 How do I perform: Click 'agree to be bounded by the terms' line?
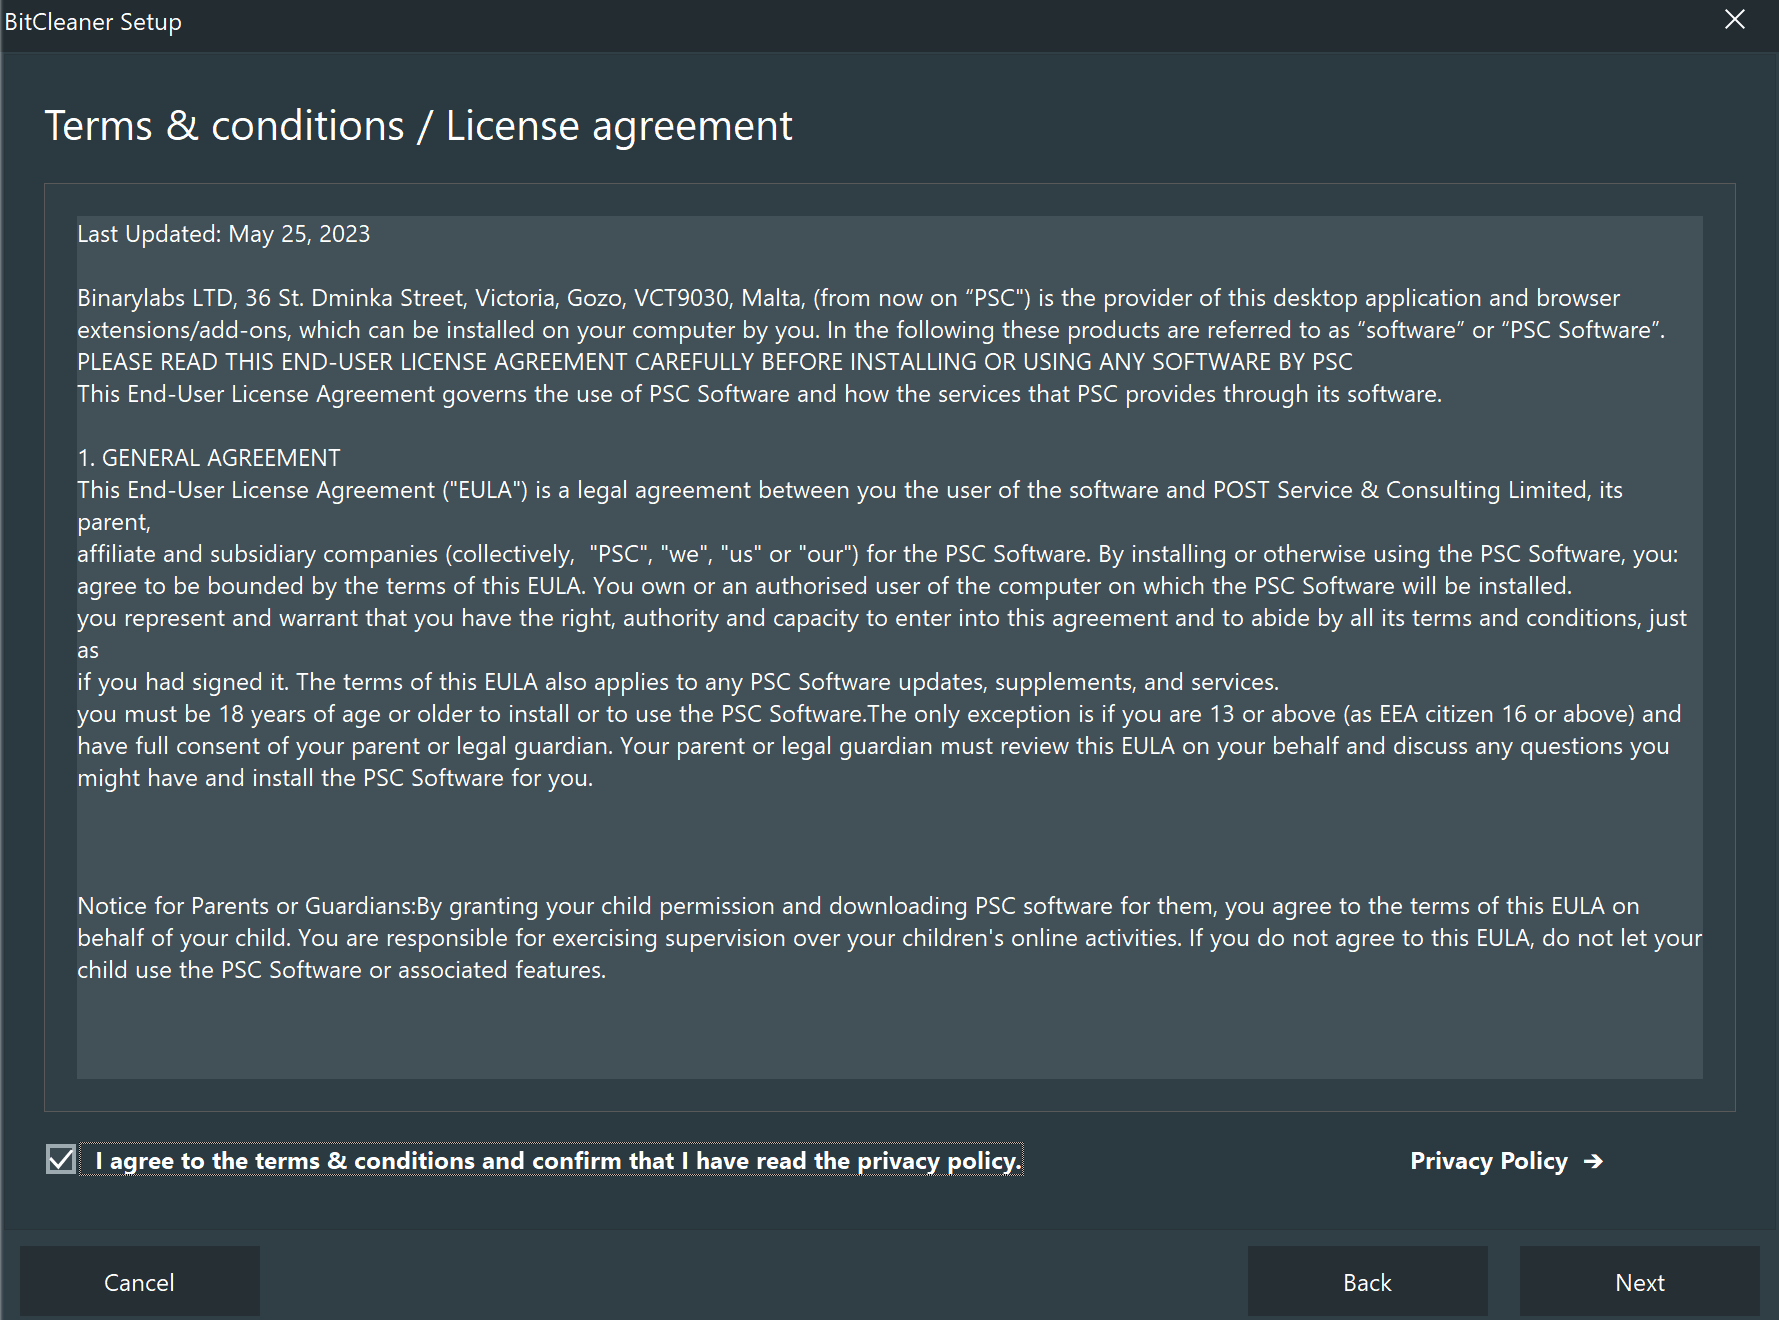825,586
